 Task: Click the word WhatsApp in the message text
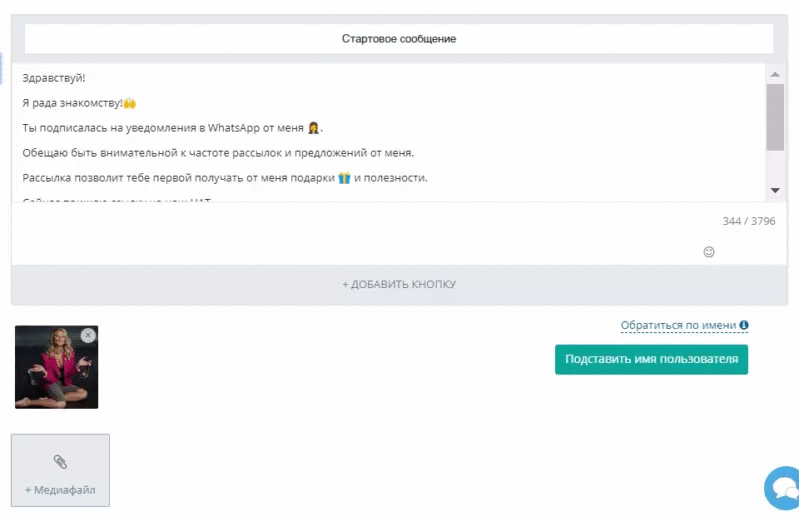point(233,128)
